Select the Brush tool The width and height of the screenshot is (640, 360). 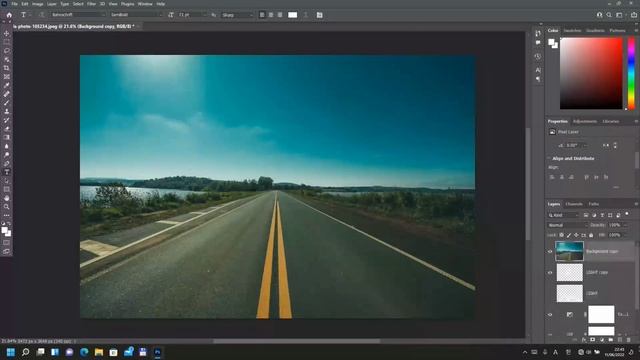tap(7, 102)
